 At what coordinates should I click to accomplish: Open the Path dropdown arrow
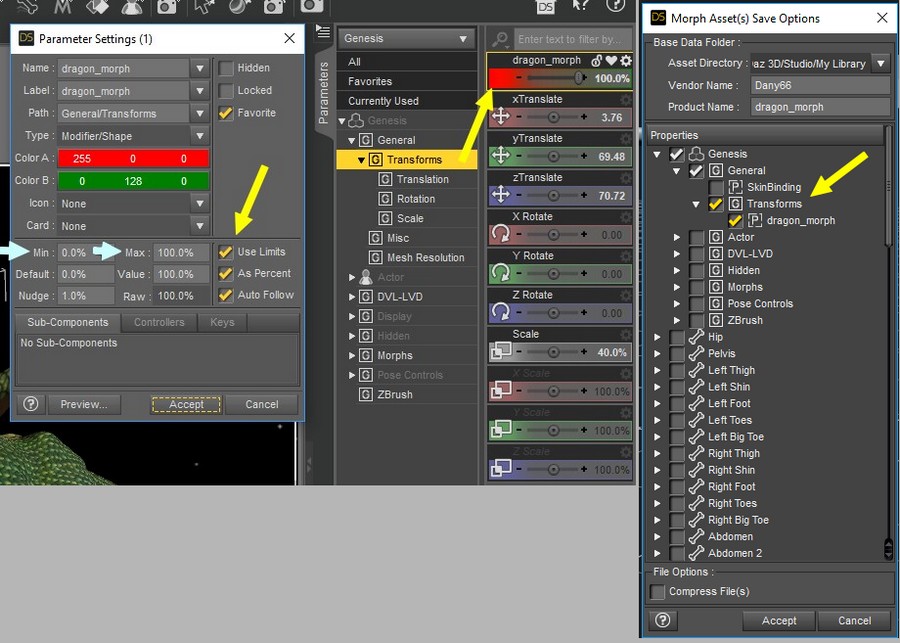coord(200,114)
